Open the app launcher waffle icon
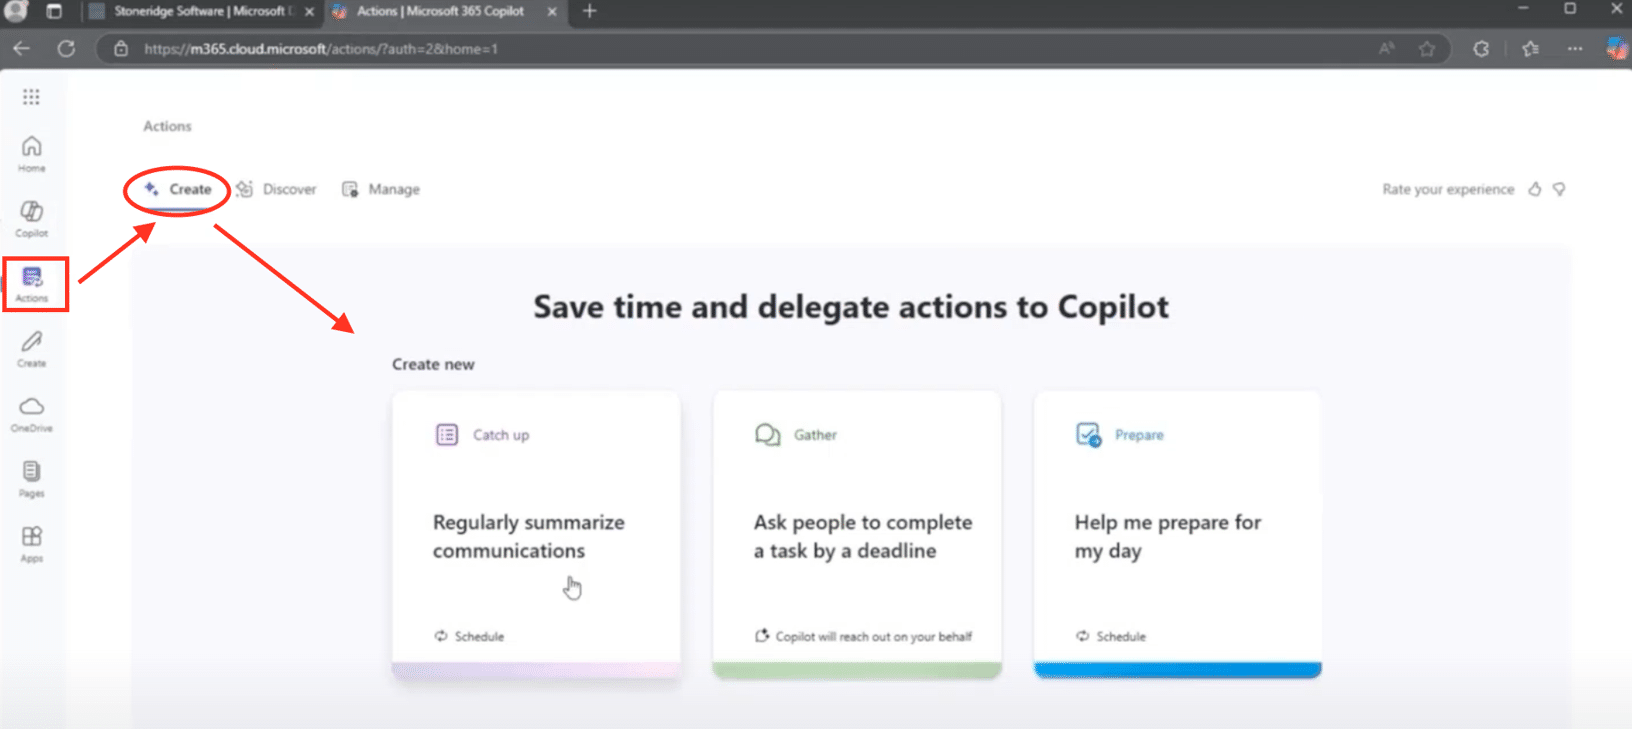This screenshot has height=729, width=1632. click(x=31, y=97)
